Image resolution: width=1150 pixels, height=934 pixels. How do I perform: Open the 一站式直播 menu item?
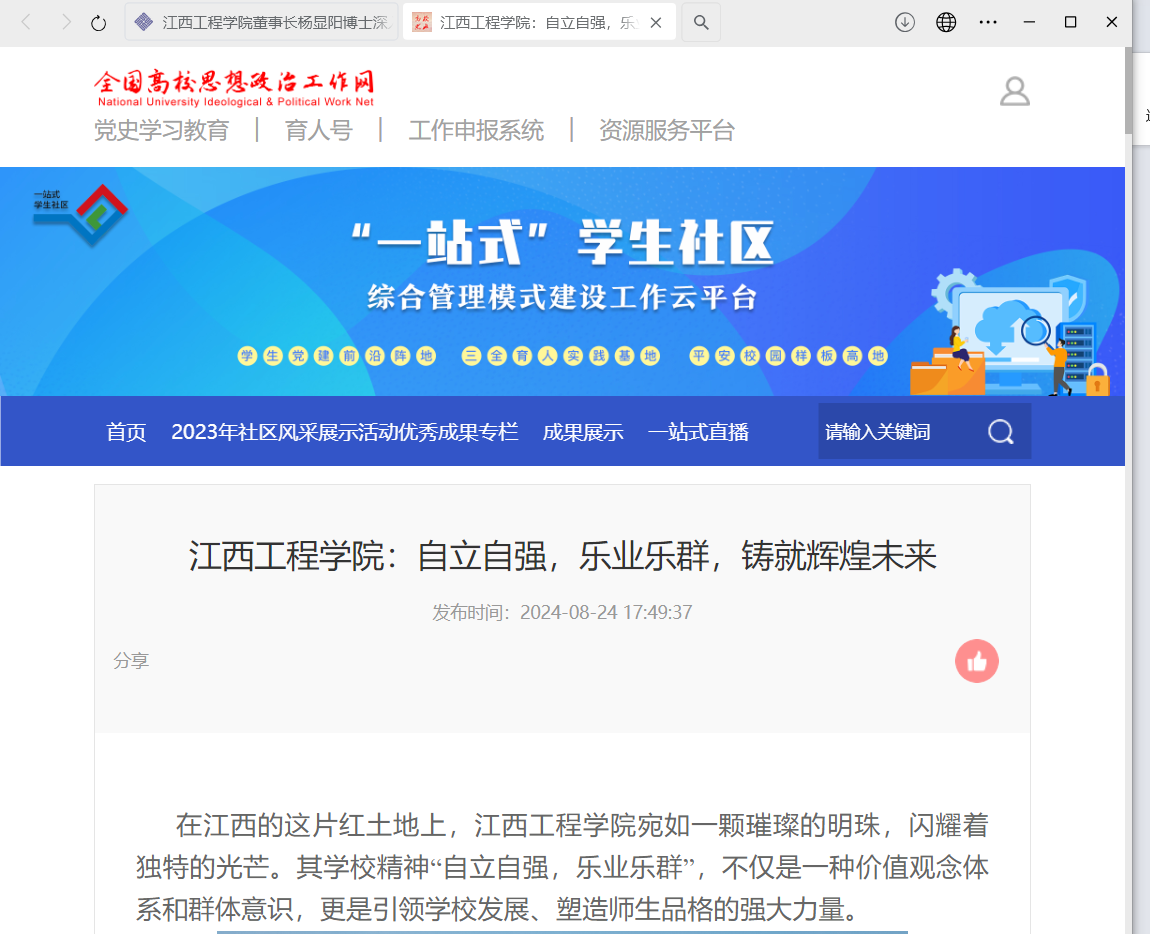[698, 432]
